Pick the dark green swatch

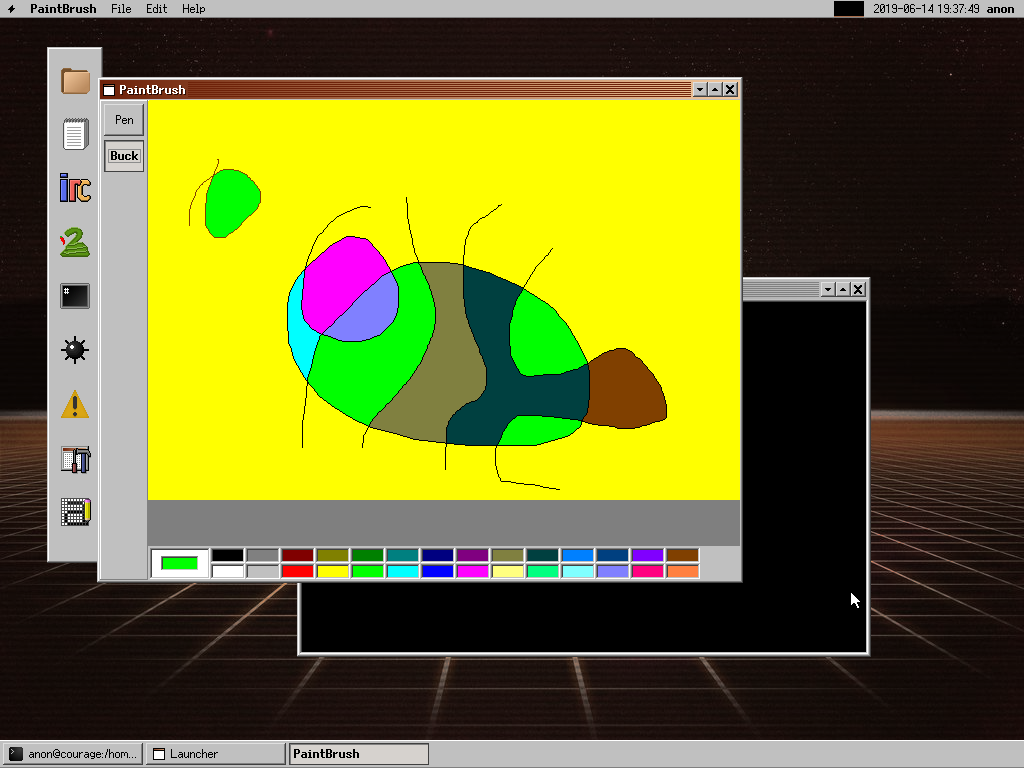[x=368, y=556]
